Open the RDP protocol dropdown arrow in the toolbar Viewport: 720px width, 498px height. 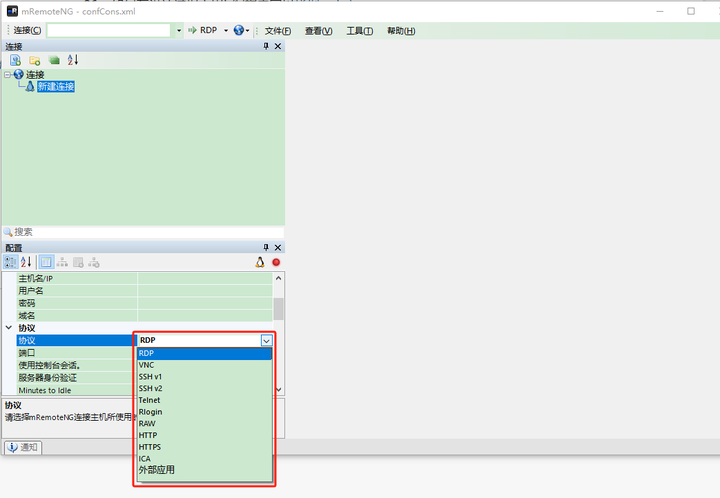click(x=226, y=31)
